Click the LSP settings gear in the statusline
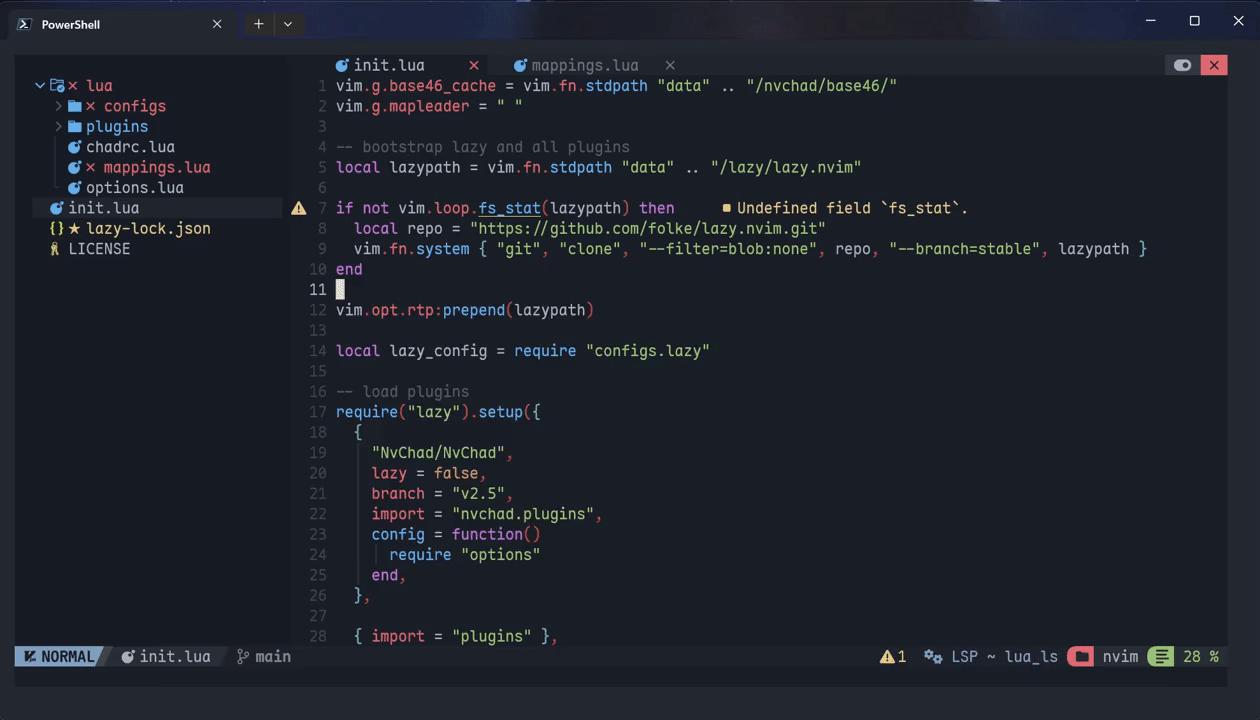Viewport: 1260px width, 720px height. point(933,656)
